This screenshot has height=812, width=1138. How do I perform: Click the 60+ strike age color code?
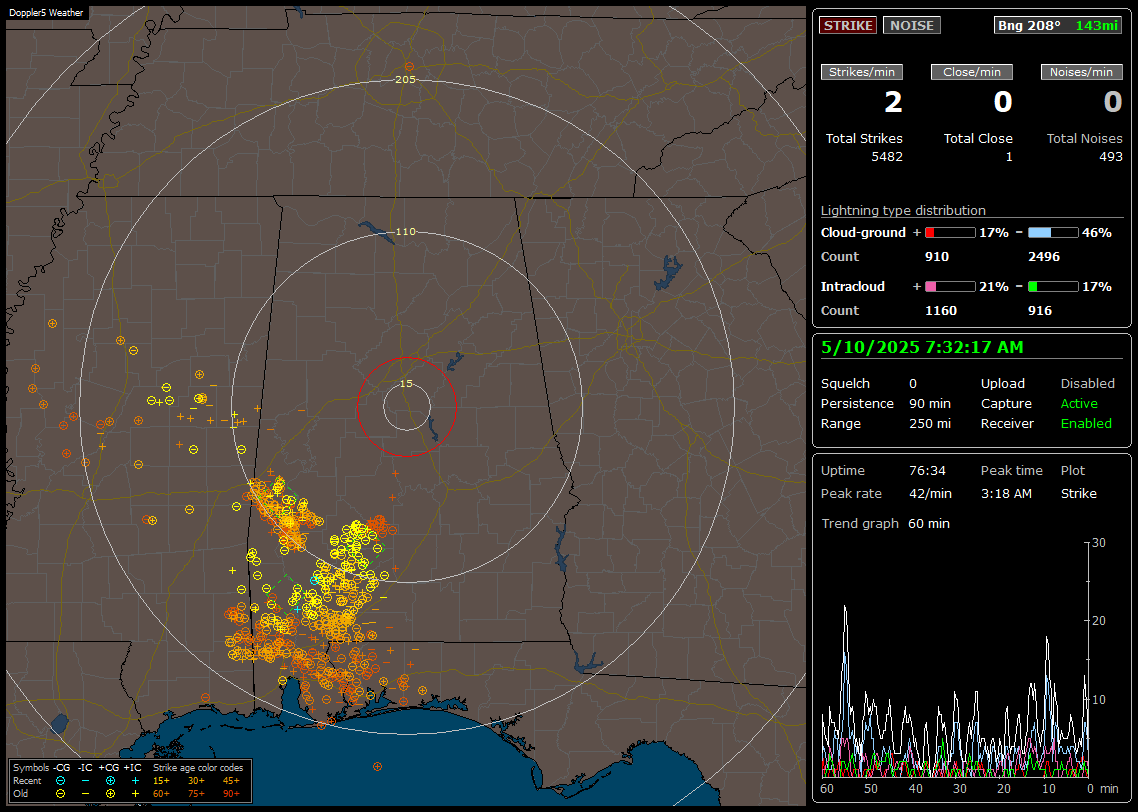pos(161,794)
